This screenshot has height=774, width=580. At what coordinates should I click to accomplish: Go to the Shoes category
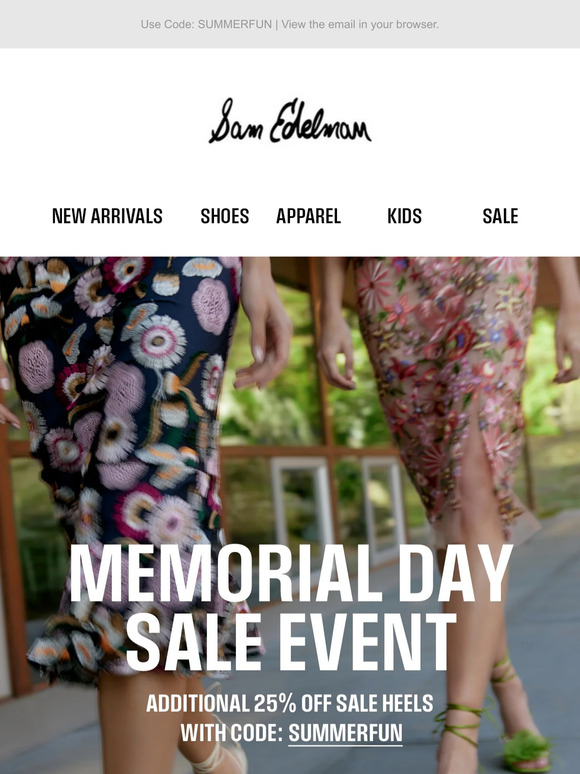225,216
